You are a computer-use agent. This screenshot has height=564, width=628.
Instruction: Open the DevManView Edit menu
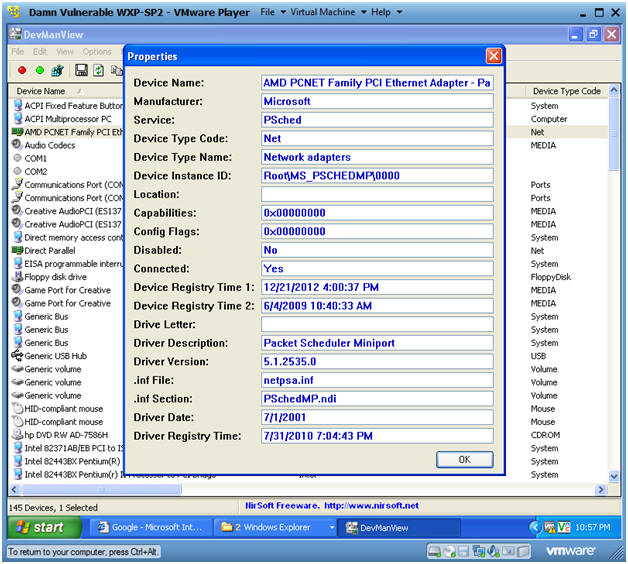pyautogui.click(x=40, y=51)
